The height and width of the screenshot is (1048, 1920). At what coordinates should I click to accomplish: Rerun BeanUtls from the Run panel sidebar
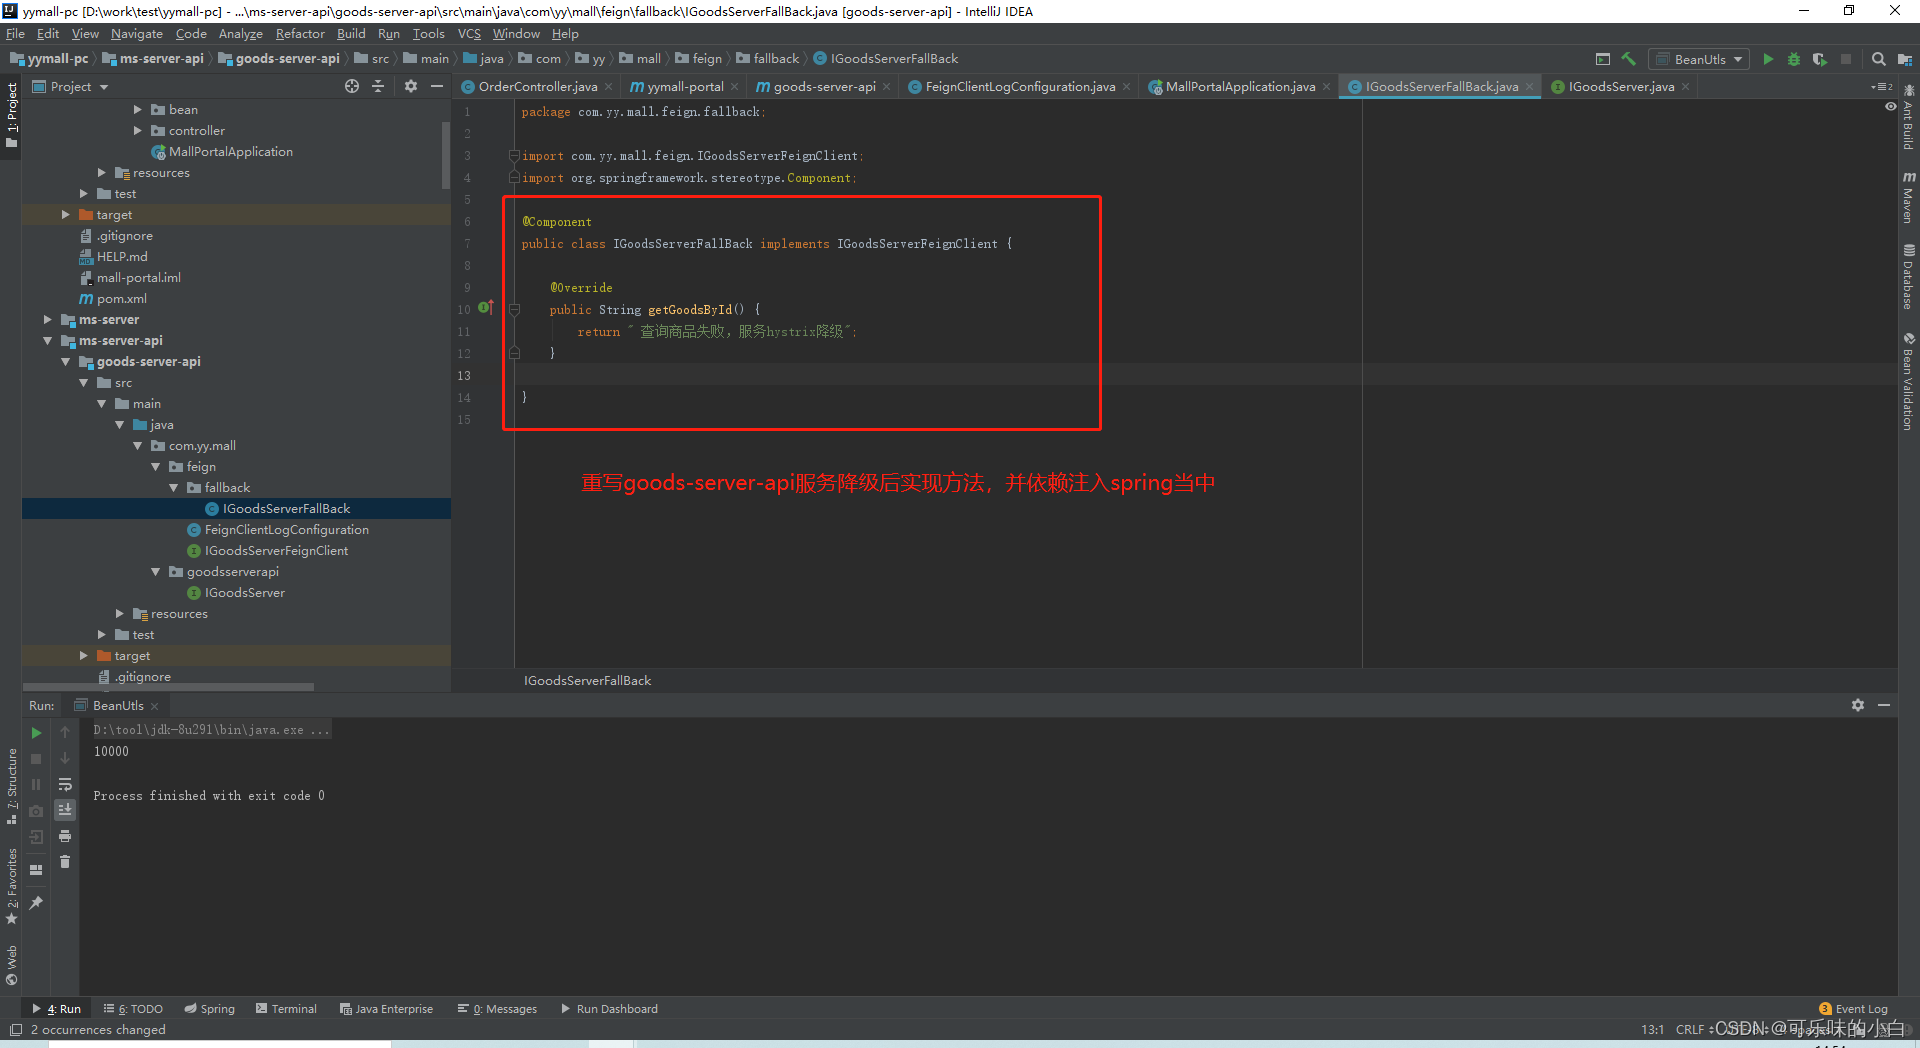(x=36, y=733)
